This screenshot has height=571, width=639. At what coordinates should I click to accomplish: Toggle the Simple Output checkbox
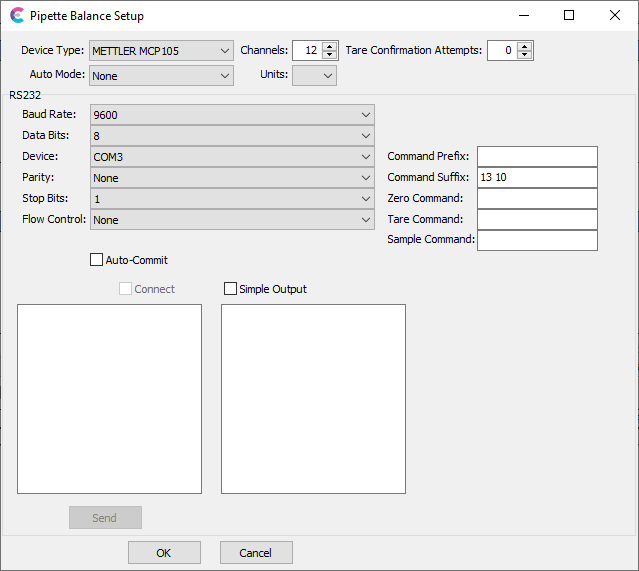click(231, 289)
